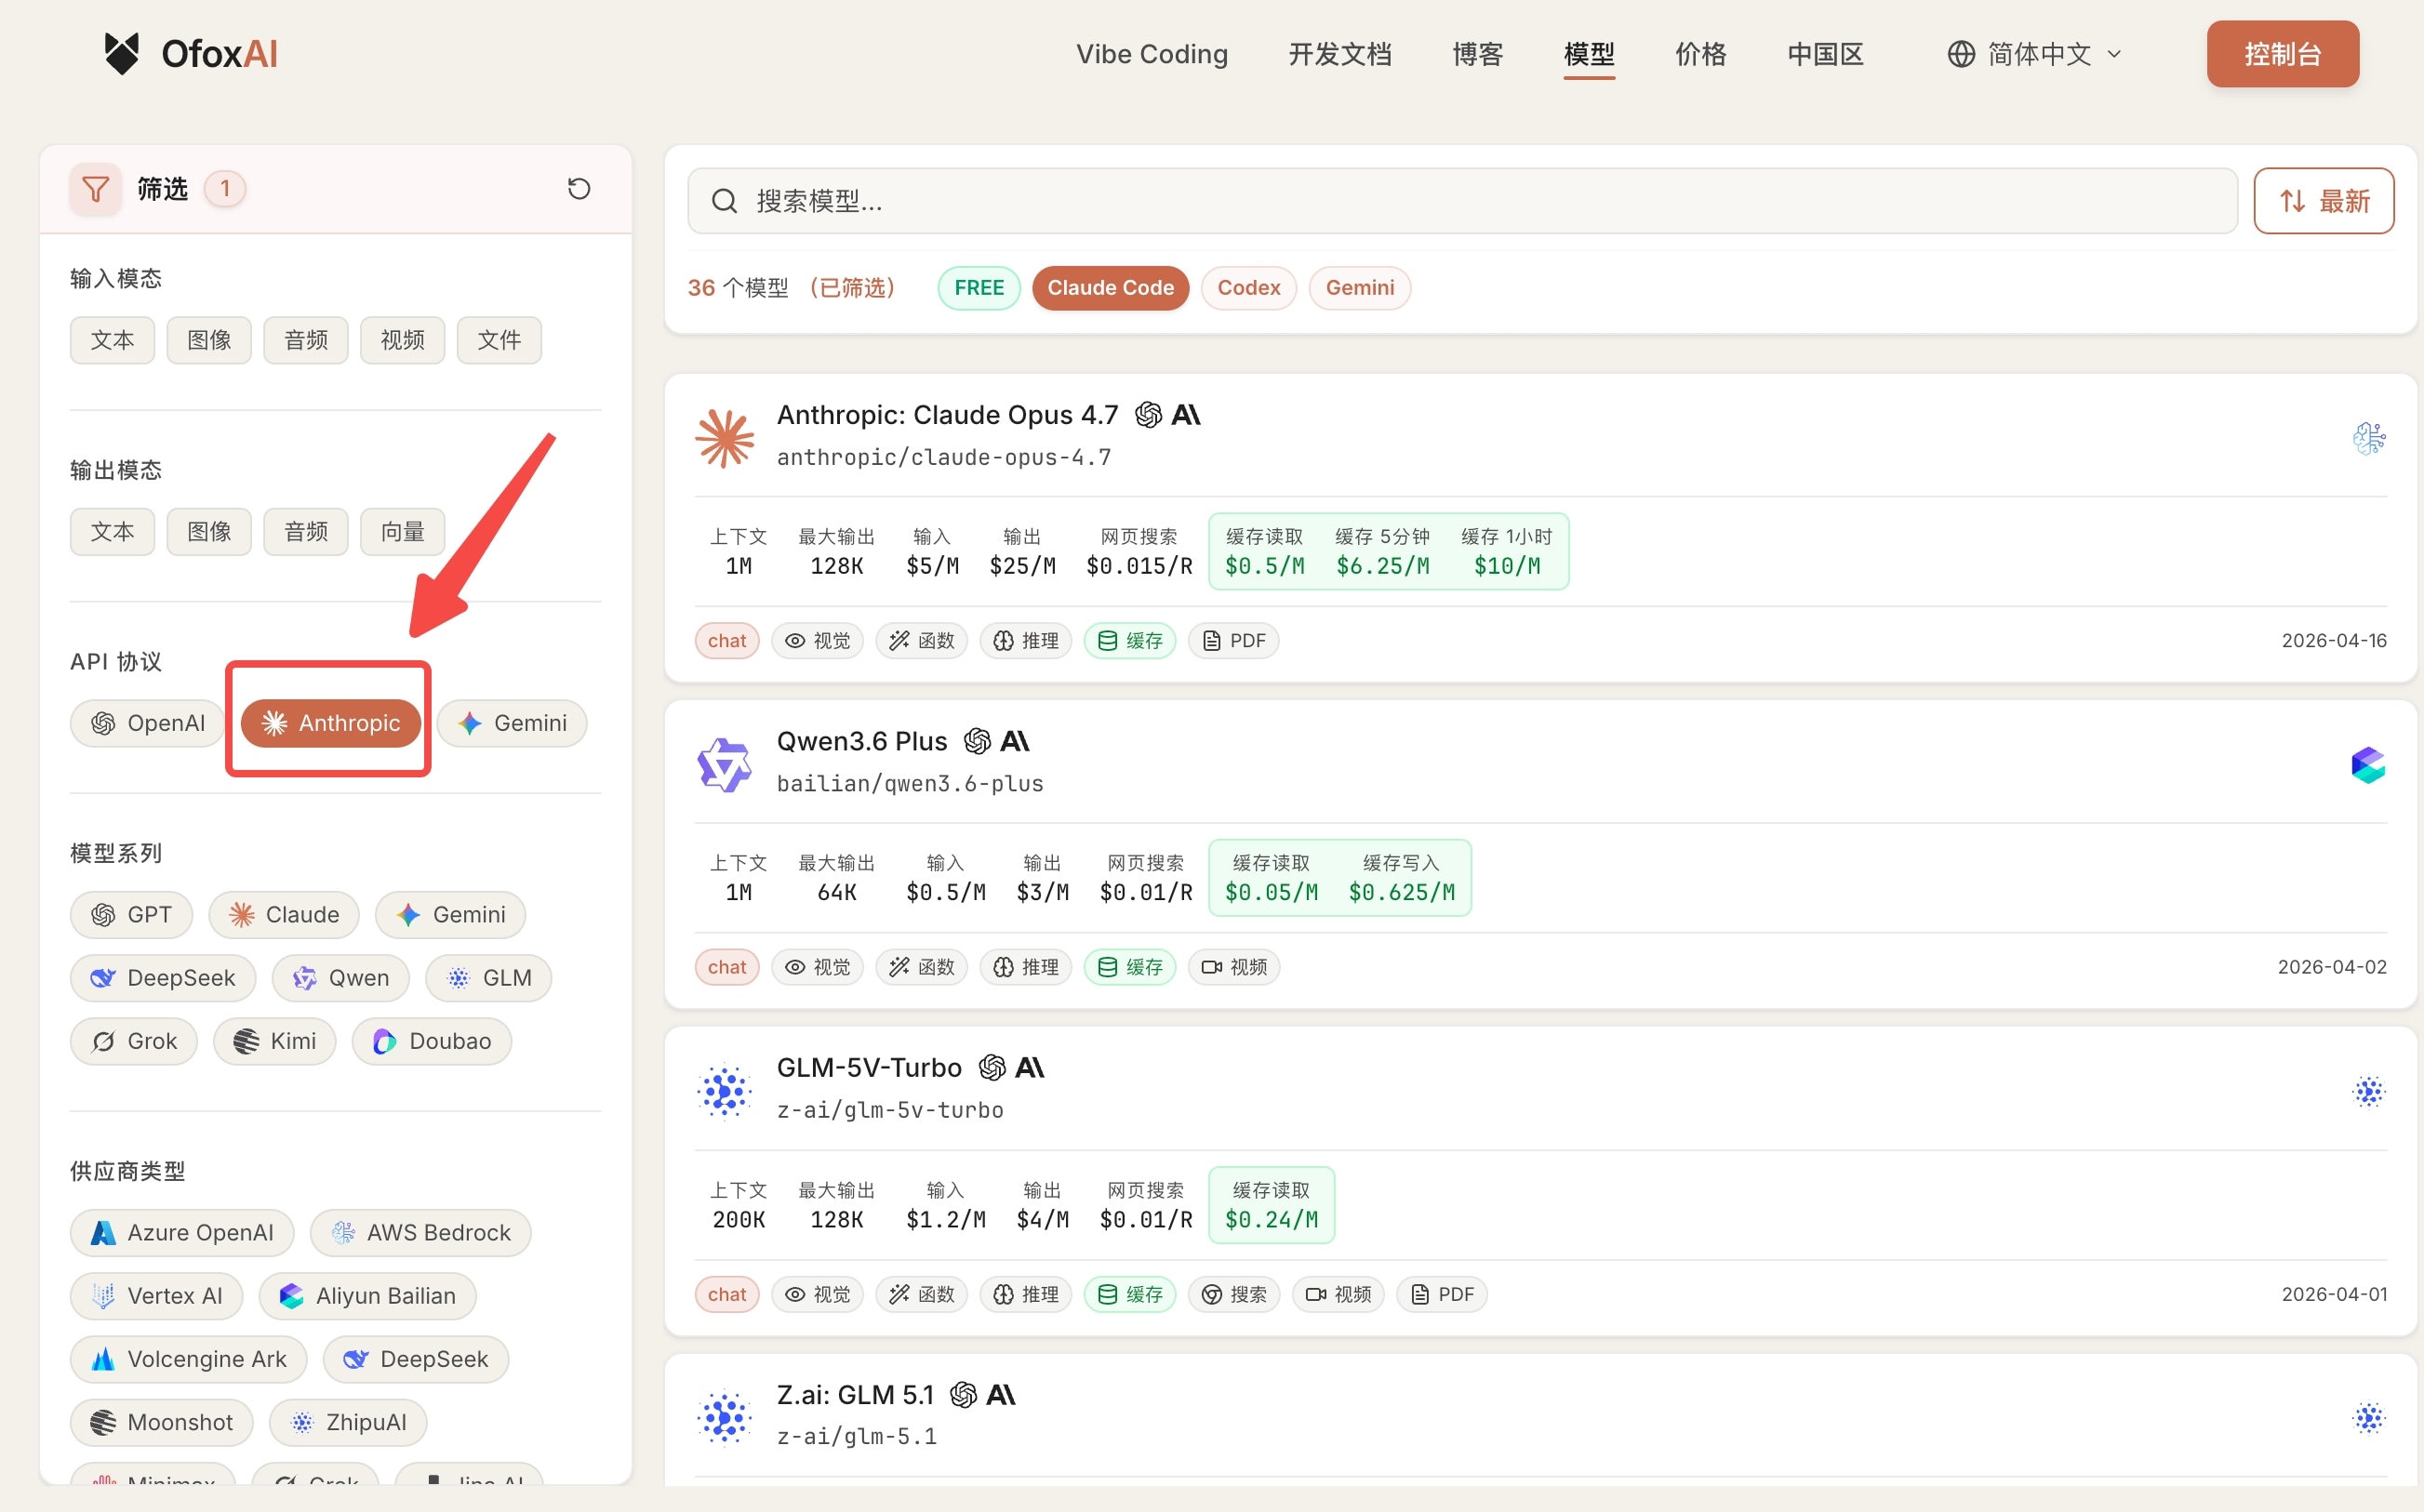
Task: Toggle the Doubao model series filter
Action: (431, 1041)
